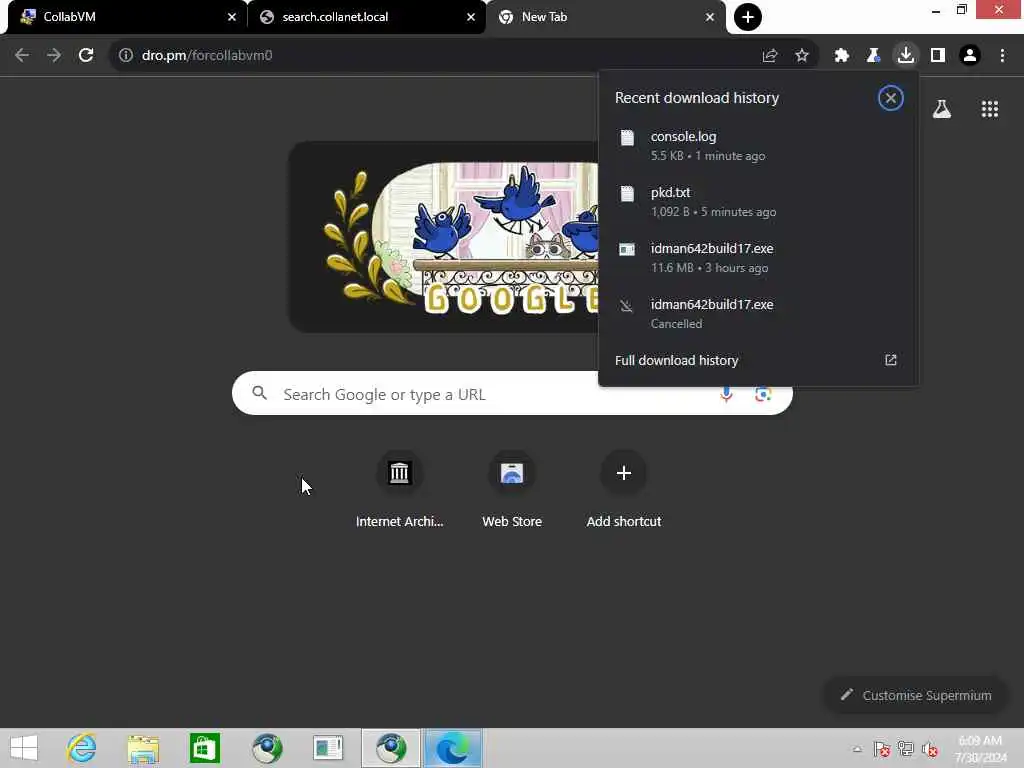The image size is (1024, 768).
Task: Open the Windows Store taskbar icon
Action: pyautogui.click(x=204, y=748)
